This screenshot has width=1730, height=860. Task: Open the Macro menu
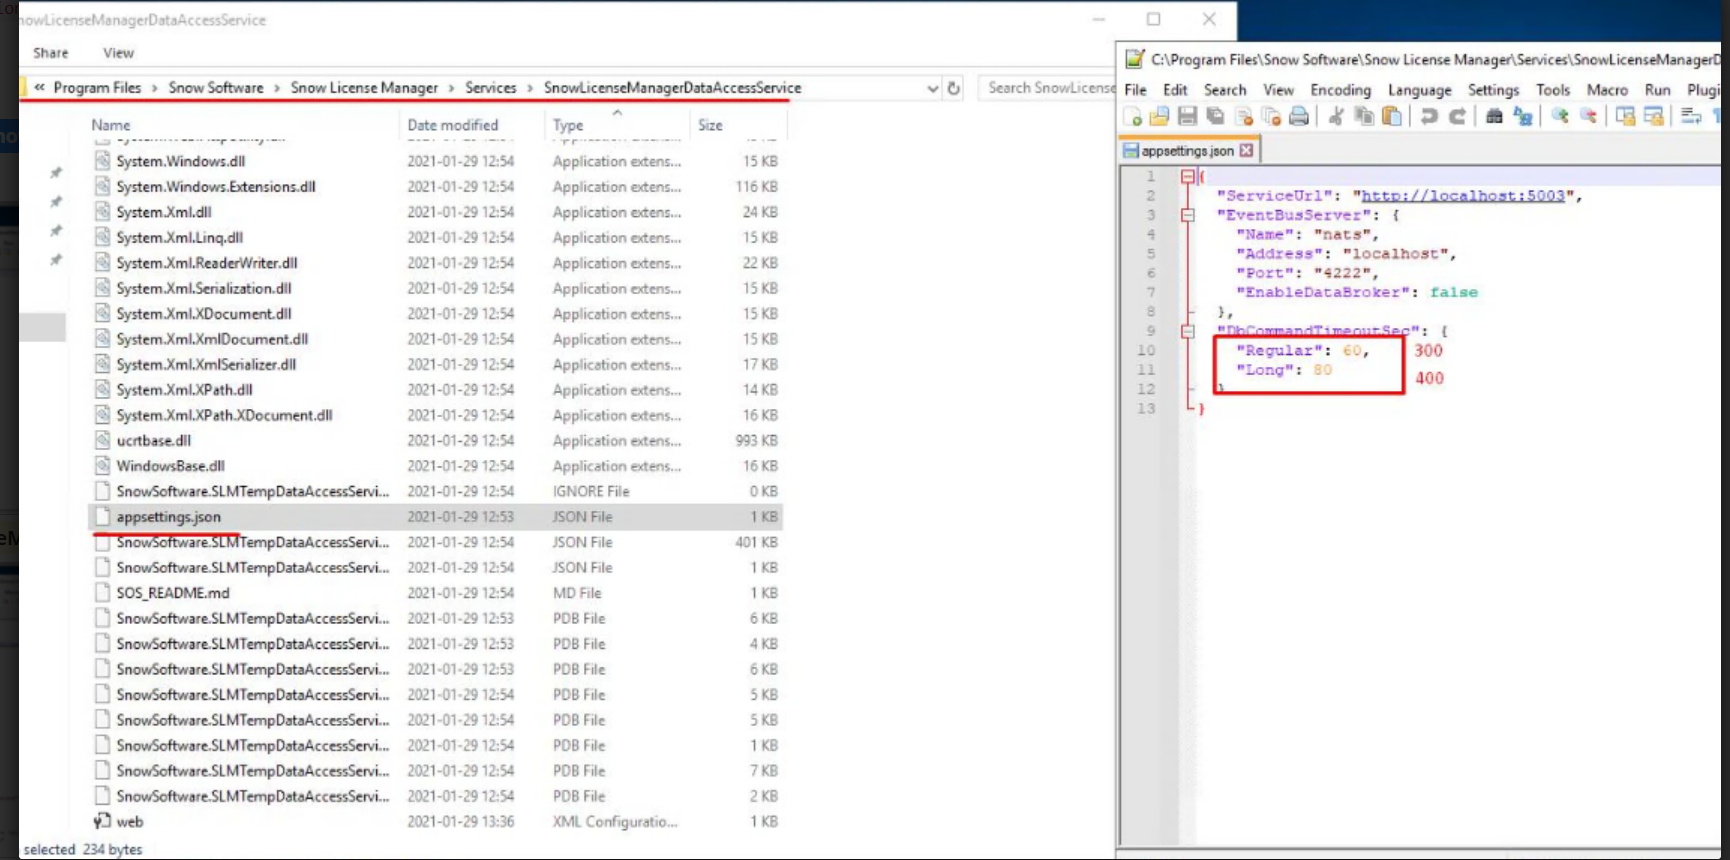coord(1607,90)
